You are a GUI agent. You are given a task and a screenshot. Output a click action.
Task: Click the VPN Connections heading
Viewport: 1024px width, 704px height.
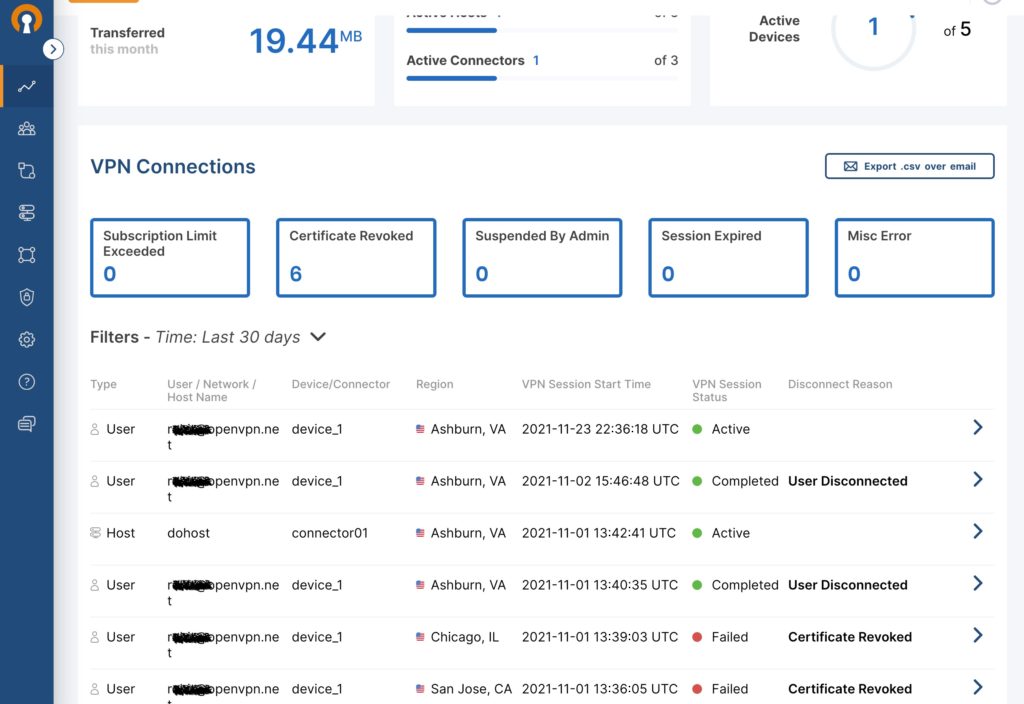coord(173,167)
